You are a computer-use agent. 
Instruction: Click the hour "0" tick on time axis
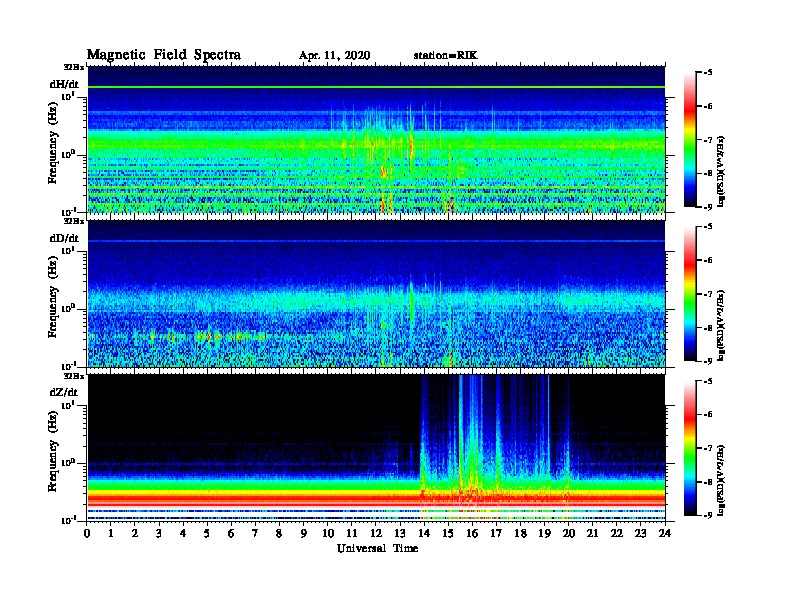pos(87,533)
